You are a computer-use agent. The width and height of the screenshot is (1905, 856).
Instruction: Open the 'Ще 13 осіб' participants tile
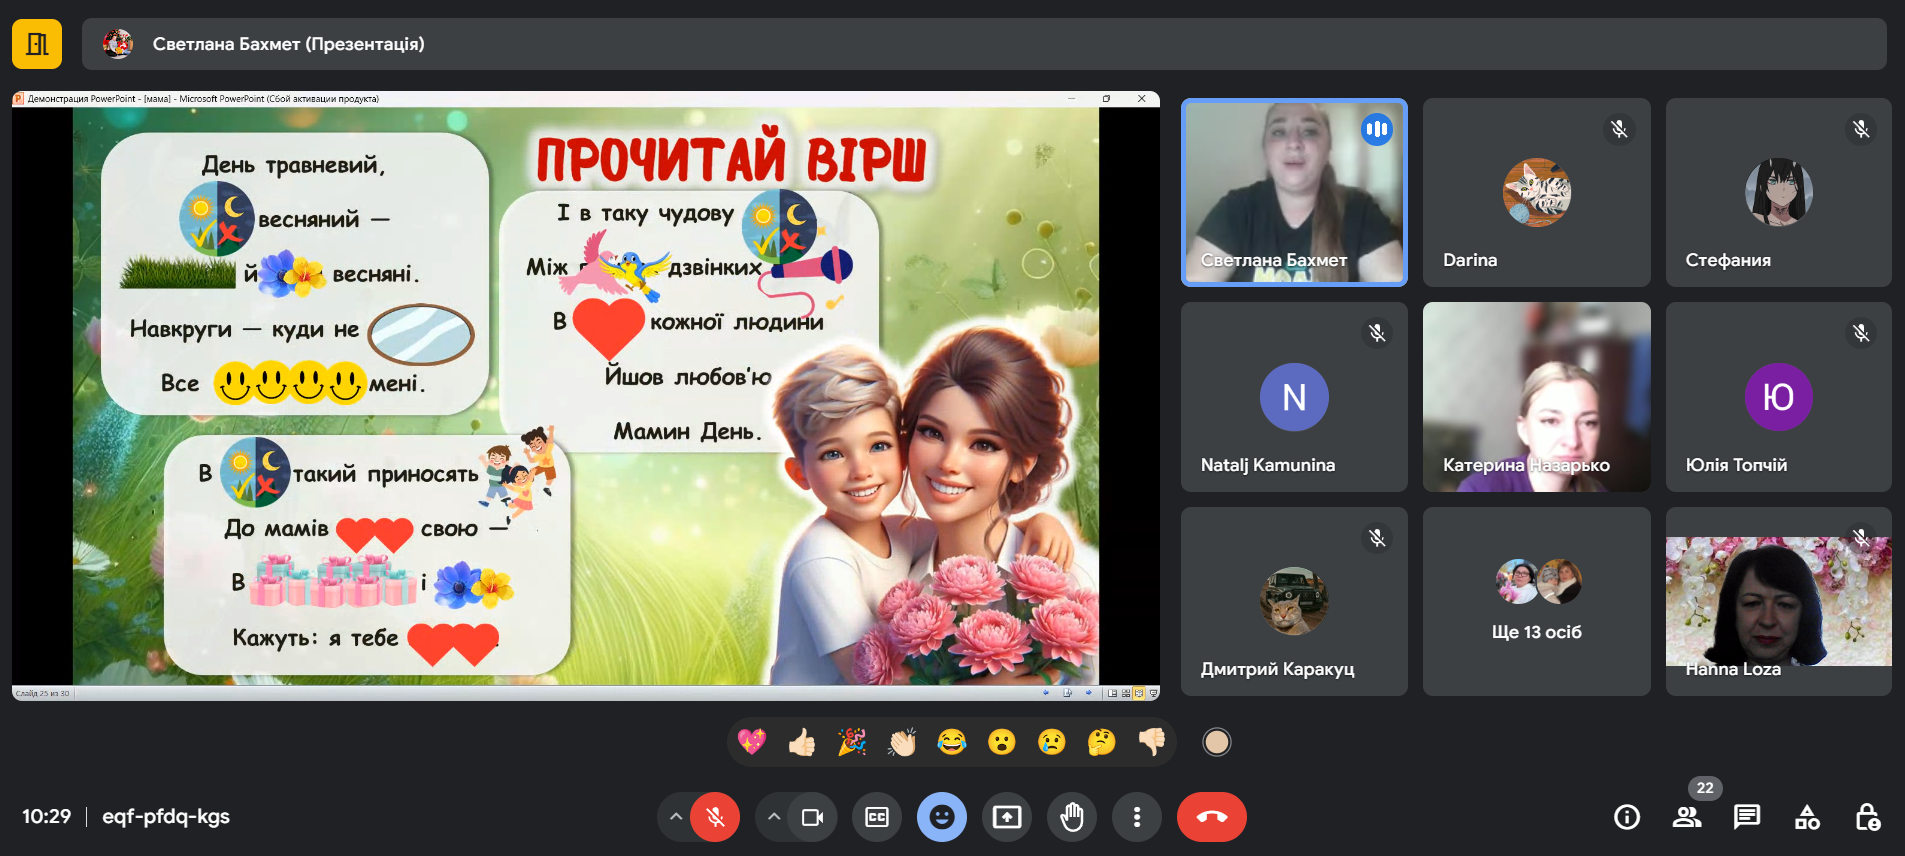[x=1536, y=601]
